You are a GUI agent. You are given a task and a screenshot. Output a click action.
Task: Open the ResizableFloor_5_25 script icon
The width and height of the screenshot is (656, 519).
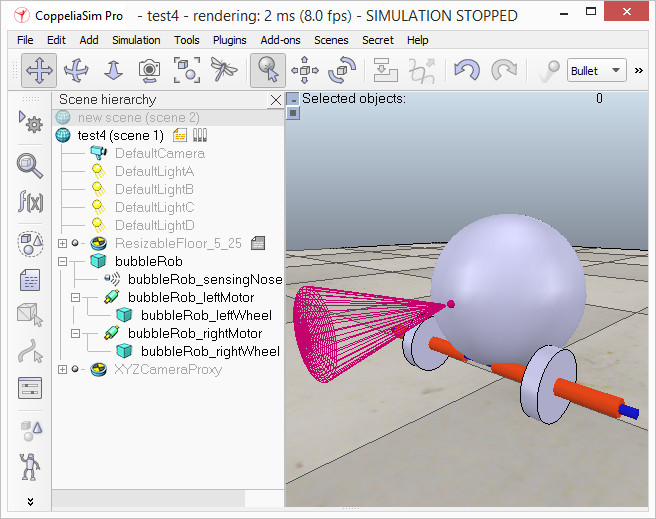pyautogui.click(x=258, y=243)
